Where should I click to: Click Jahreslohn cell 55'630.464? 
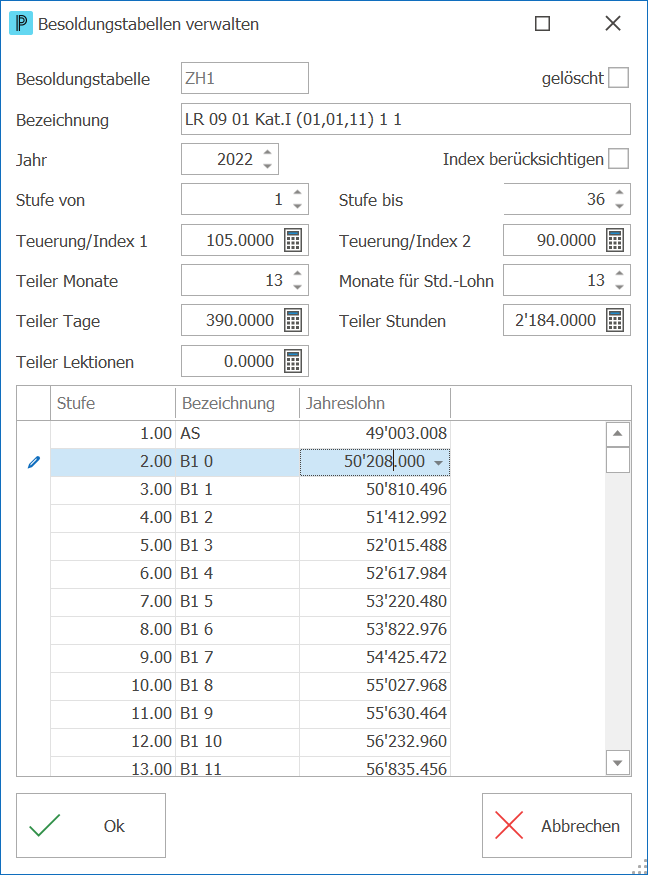(x=375, y=714)
